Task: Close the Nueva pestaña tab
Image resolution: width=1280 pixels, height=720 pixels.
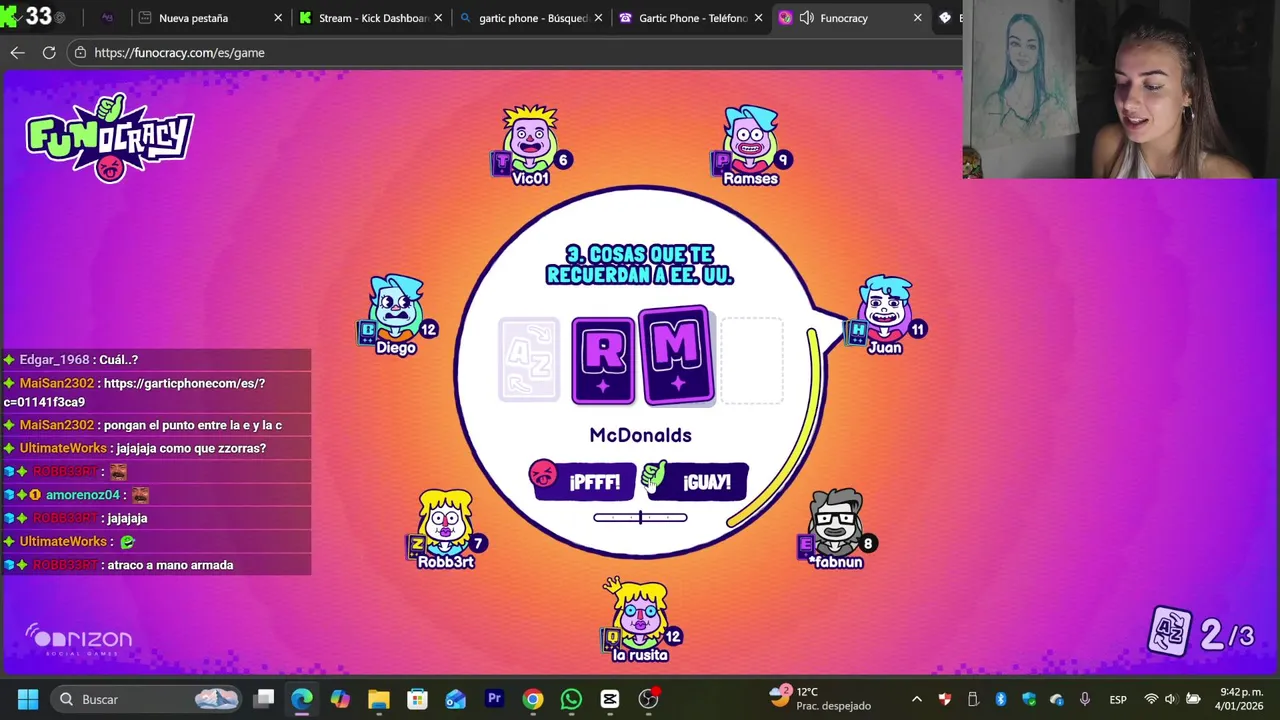Action: (278, 18)
